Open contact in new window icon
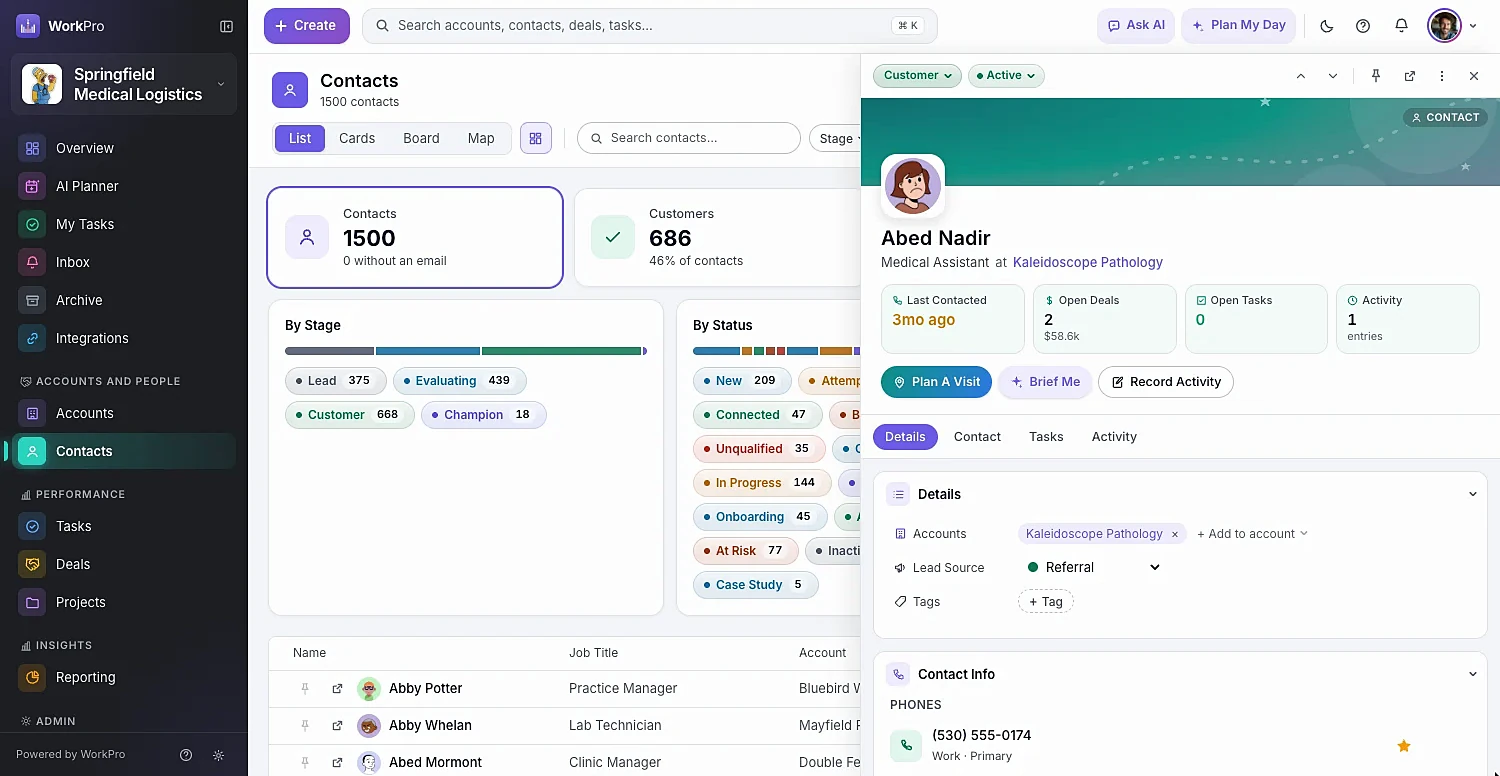This screenshot has width=1500, height=776. [x=1409, y=76]
